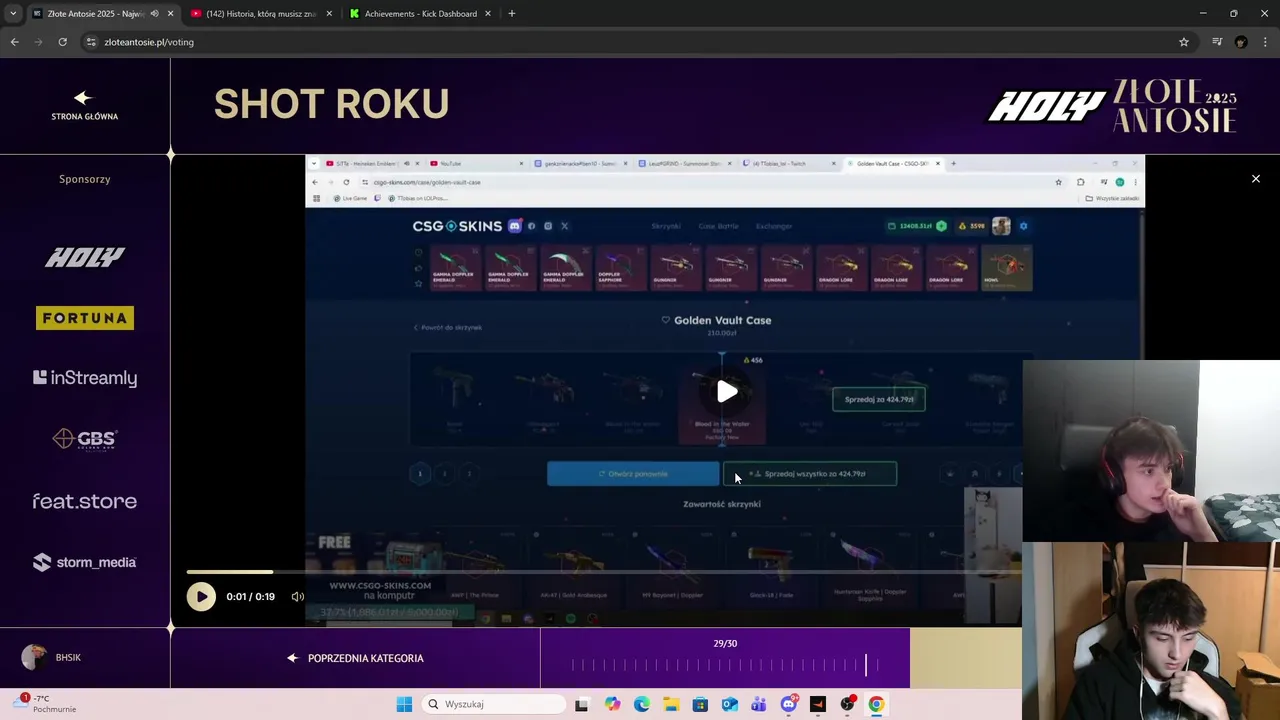Click the BHSIK user profile avatar

[x=34, y=657]
